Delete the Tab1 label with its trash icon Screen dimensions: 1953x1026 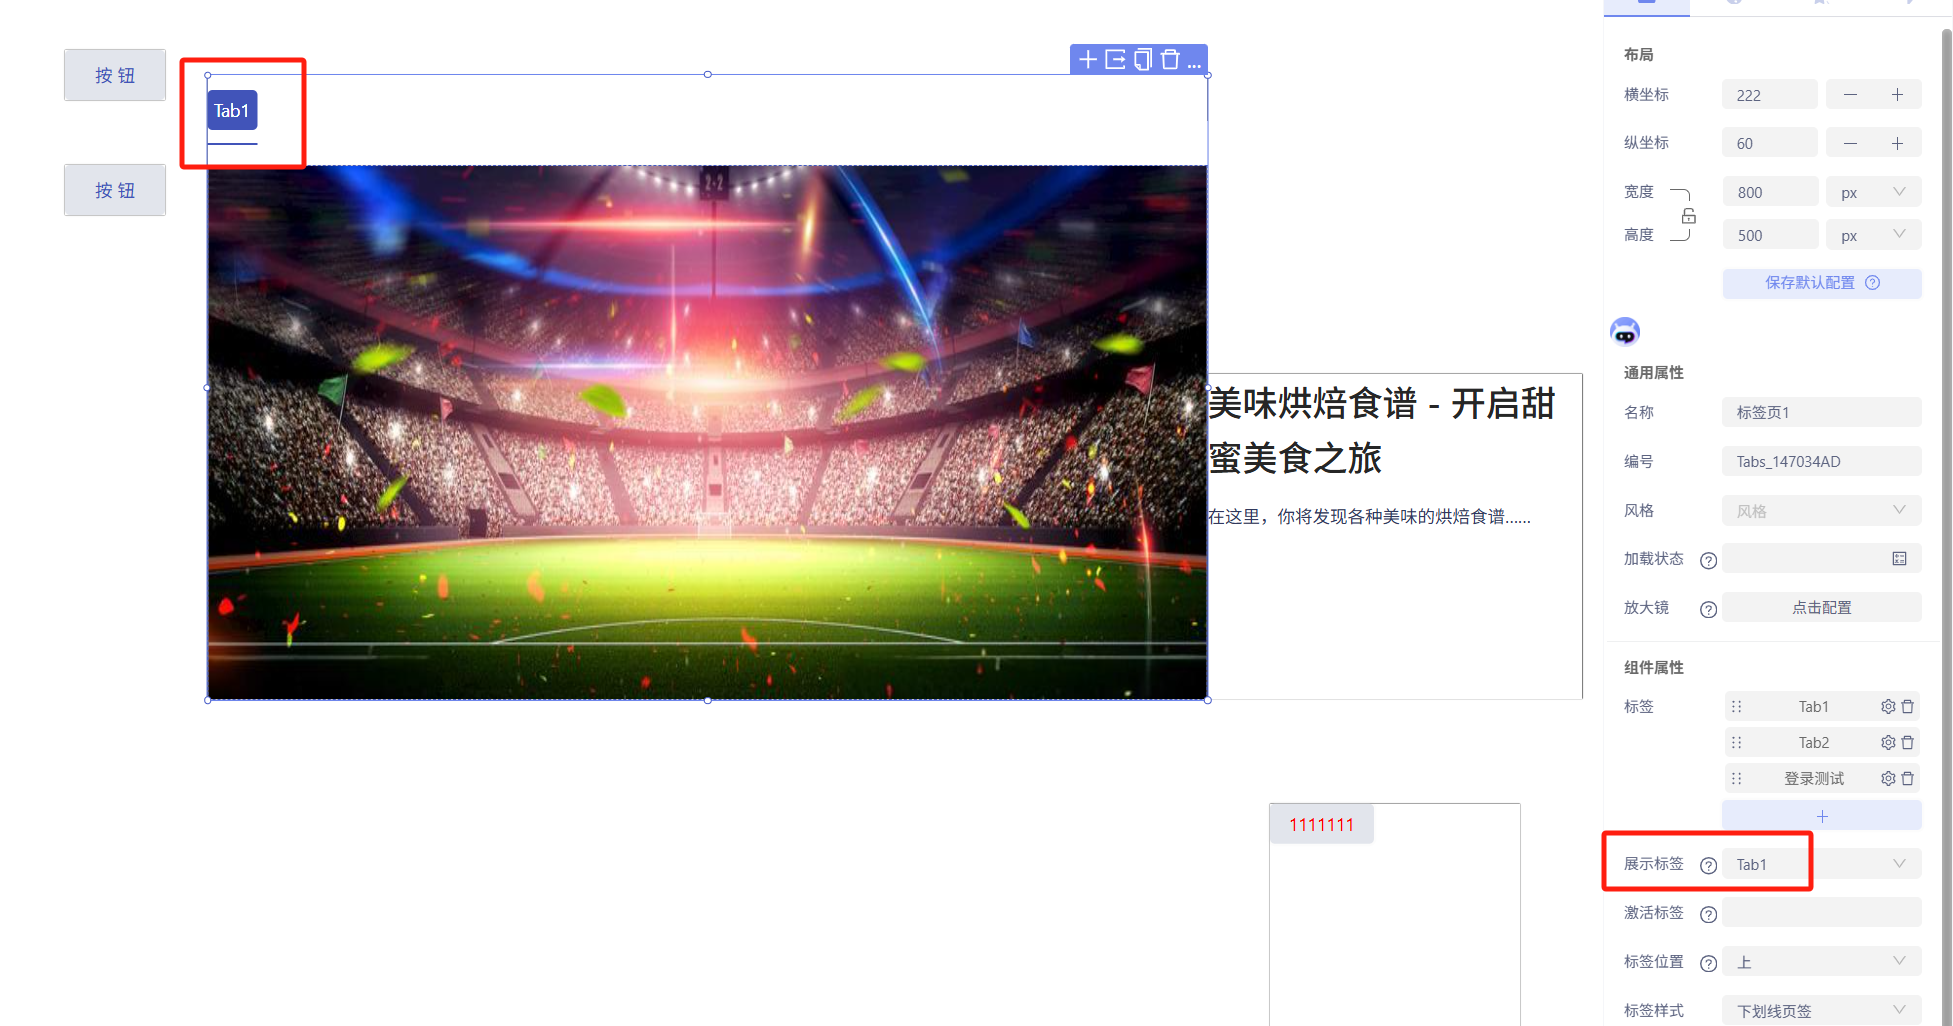[1908, 706]
